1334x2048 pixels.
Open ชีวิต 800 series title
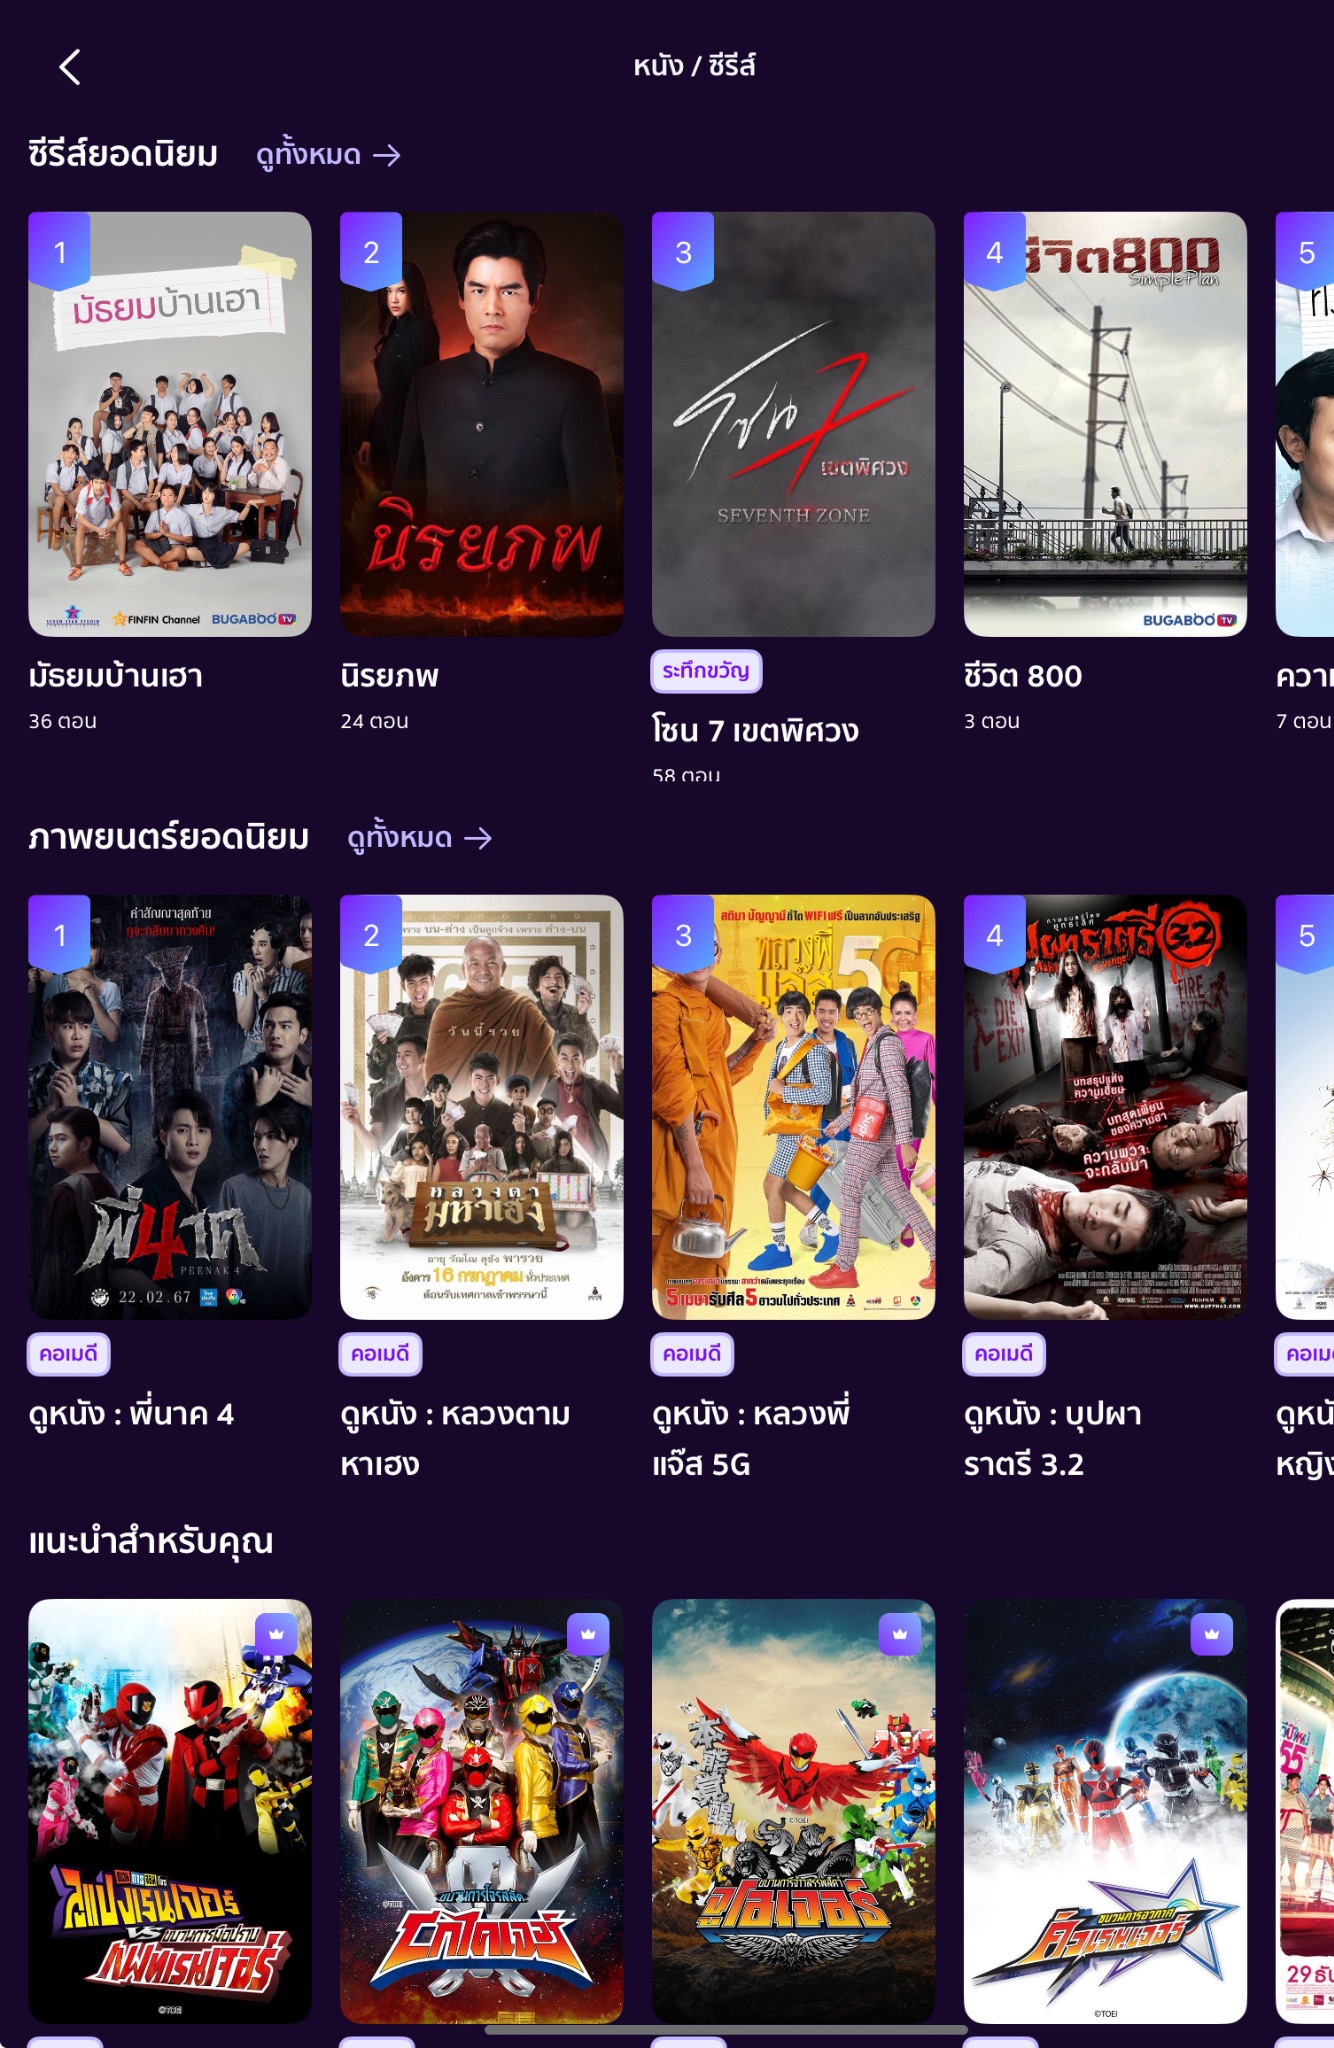pyautogui.click(x=1023, y=676)
